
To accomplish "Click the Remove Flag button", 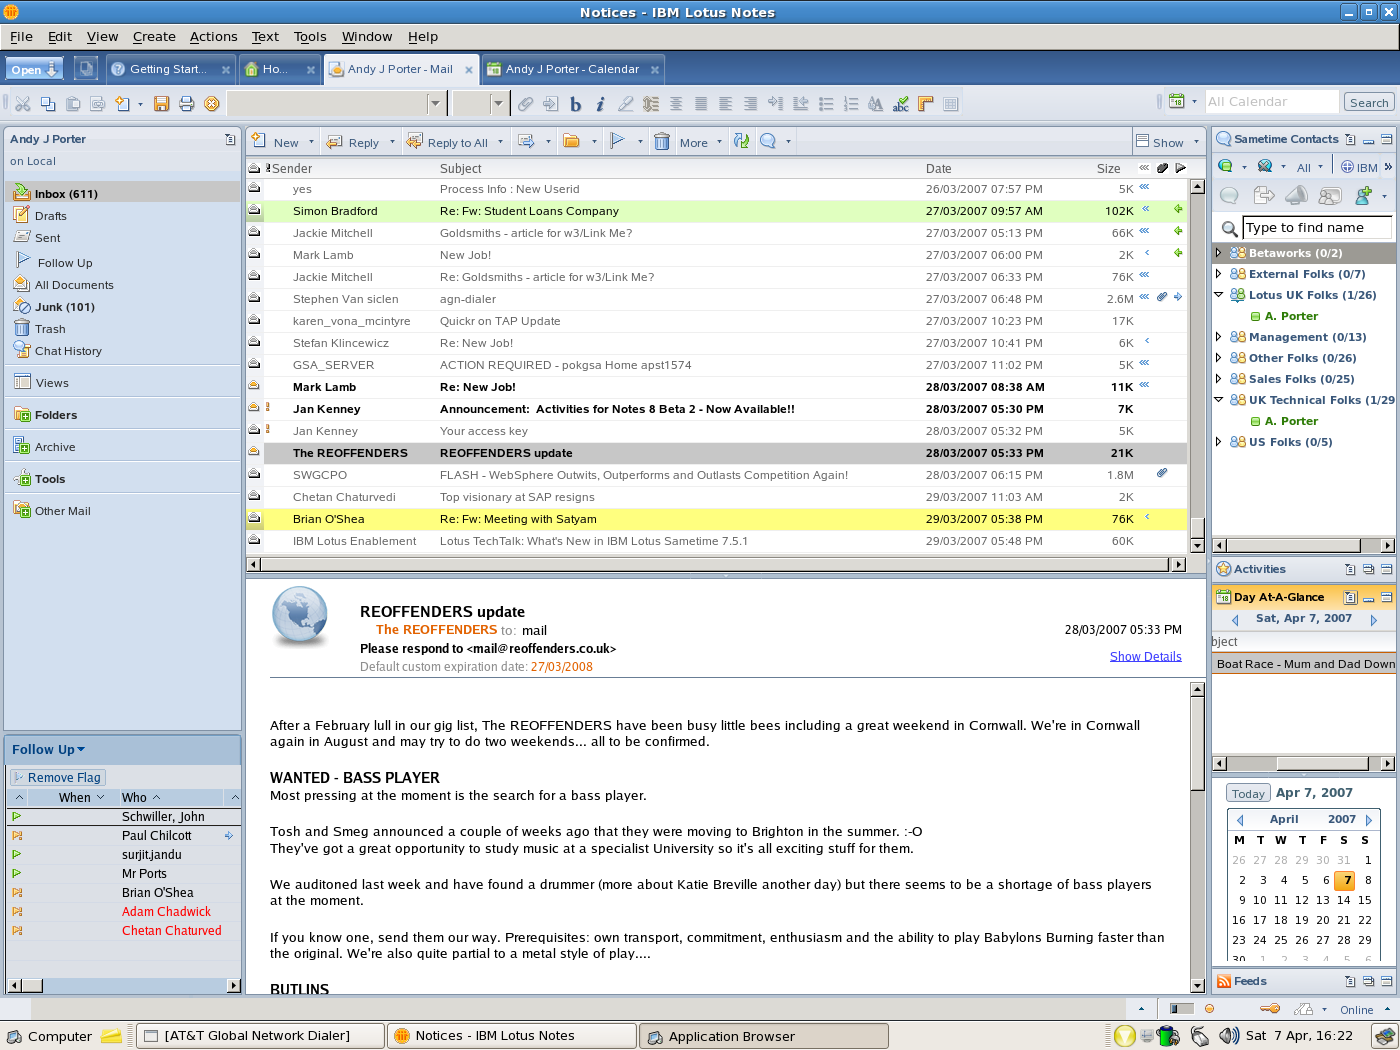I will tap(58, 778).
